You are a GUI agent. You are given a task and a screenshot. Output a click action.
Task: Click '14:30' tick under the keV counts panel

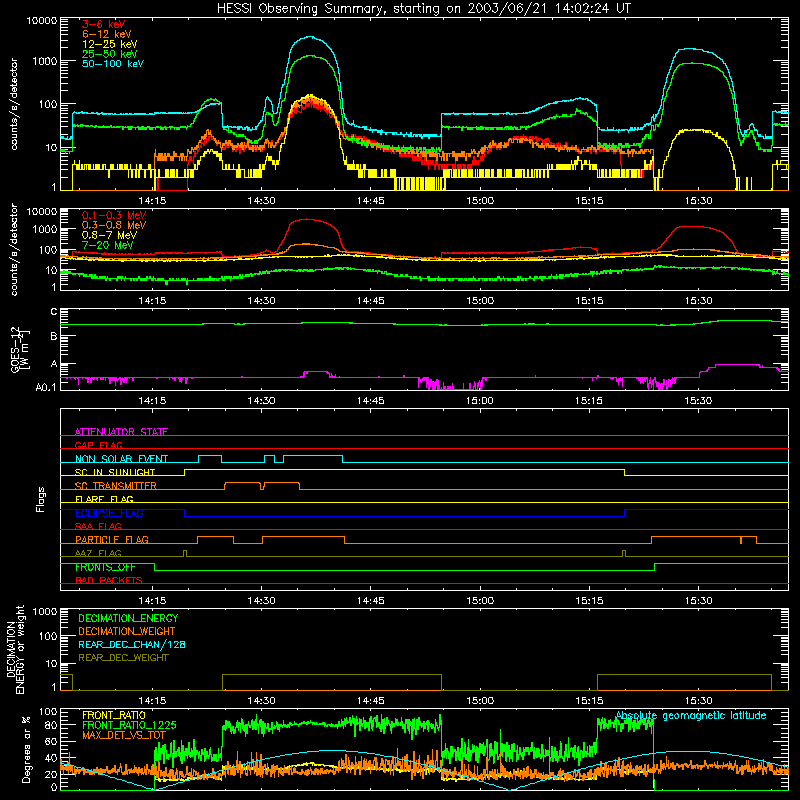click(261, 201)
